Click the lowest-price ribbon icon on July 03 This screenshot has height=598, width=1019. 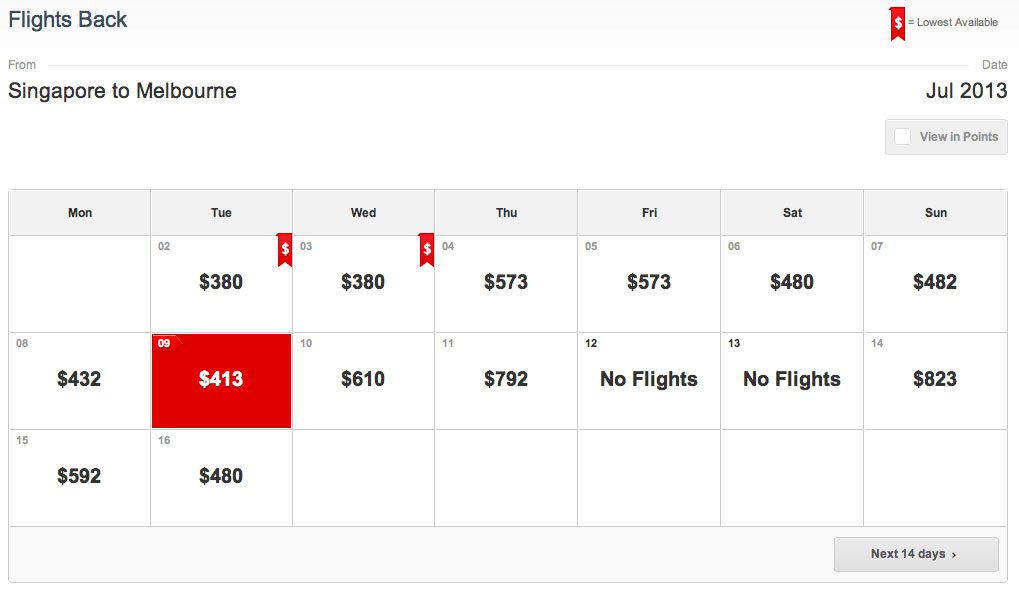[x=427, y=249]
